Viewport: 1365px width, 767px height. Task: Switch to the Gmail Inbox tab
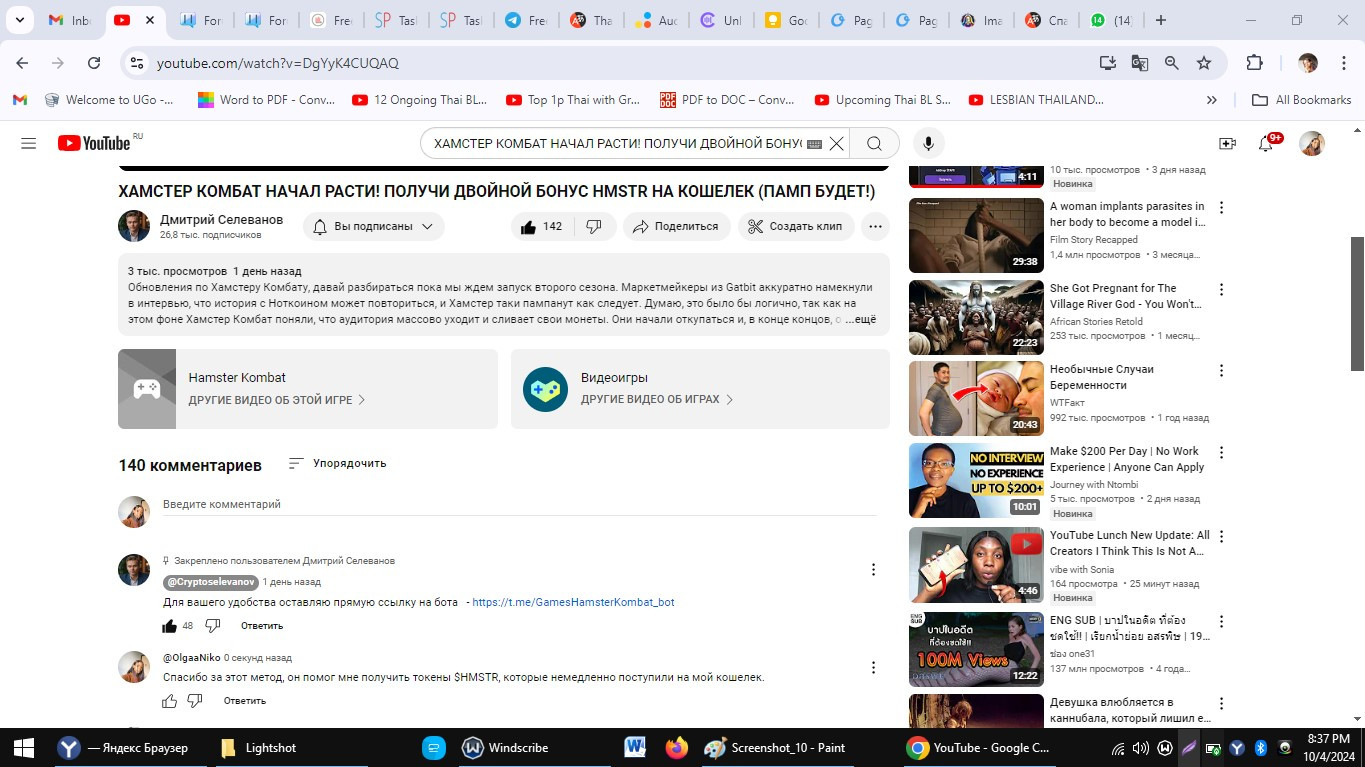click(x=68, y=20)
